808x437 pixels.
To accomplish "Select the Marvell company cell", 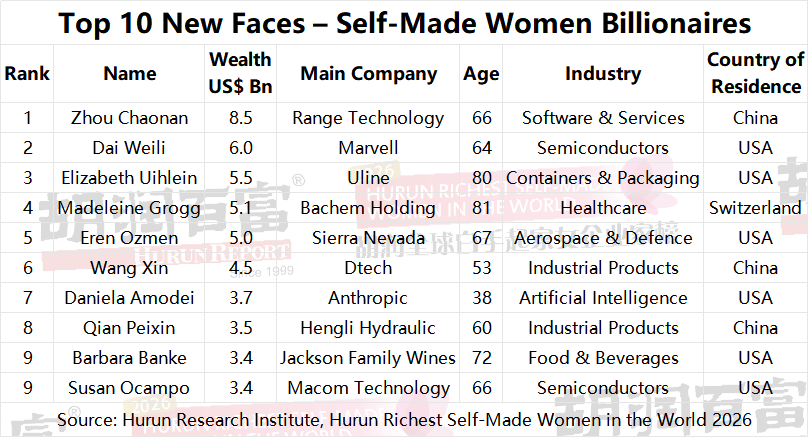I will 369,148.
